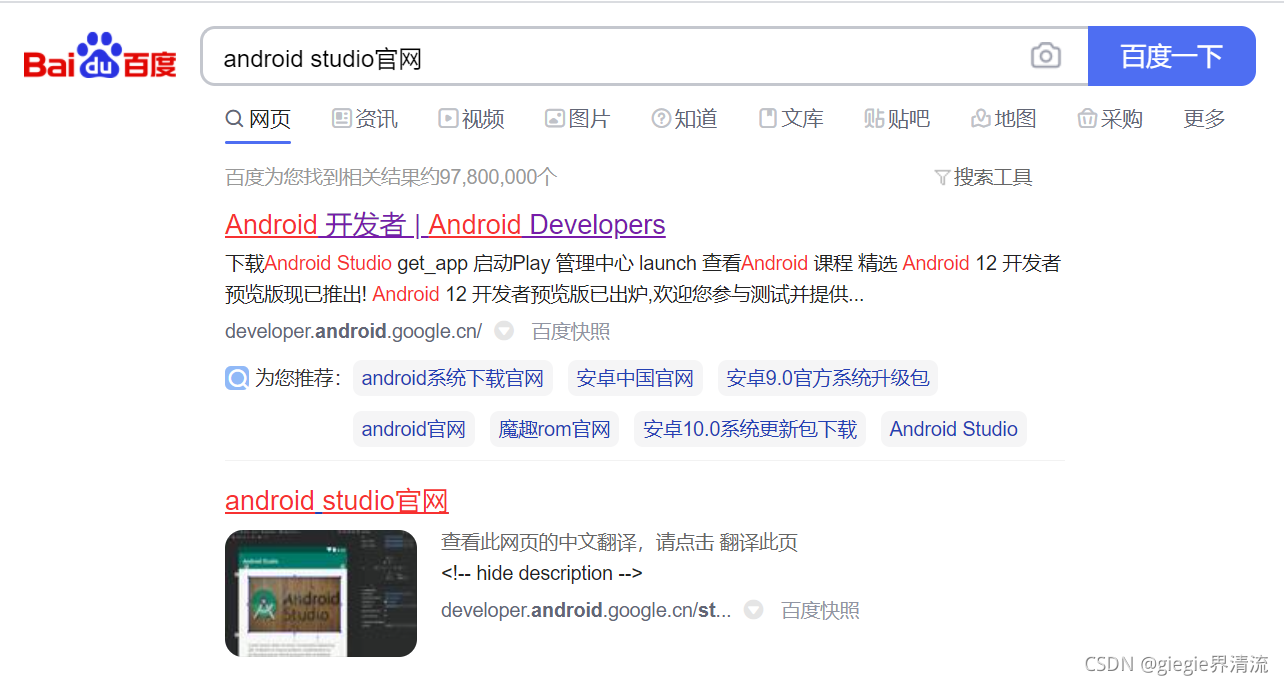The image size is (1284, 685).
Task: Open 百度快照 for first result
Action: click(571, 331)
